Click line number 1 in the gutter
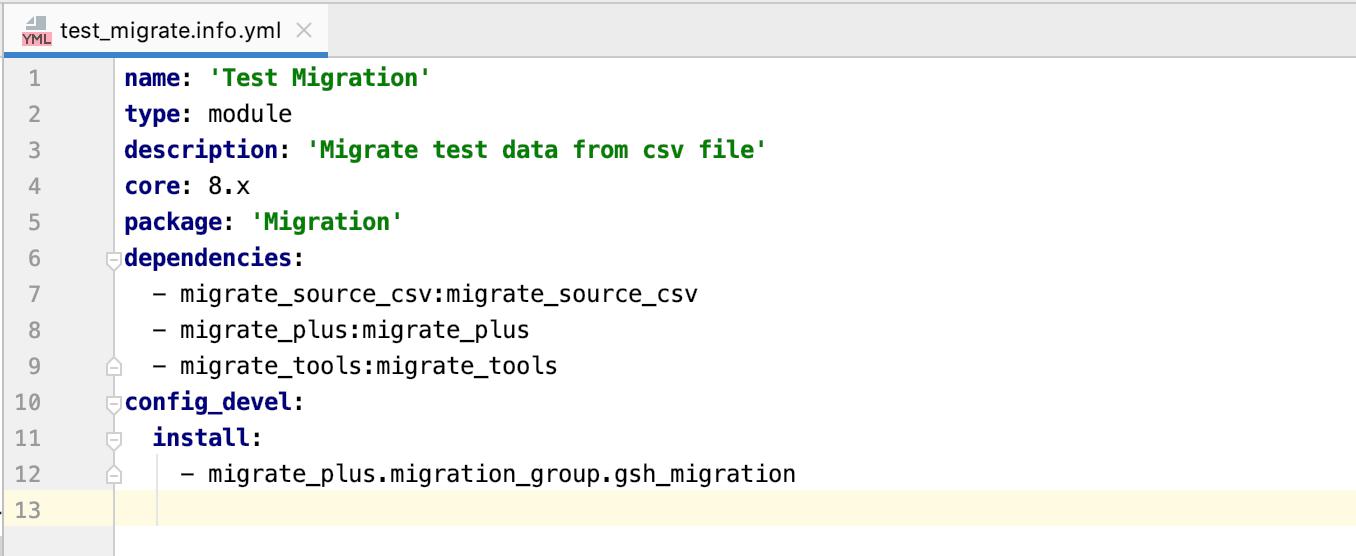Viewport: 1356px width, 556px height. [x=35, y=78]
